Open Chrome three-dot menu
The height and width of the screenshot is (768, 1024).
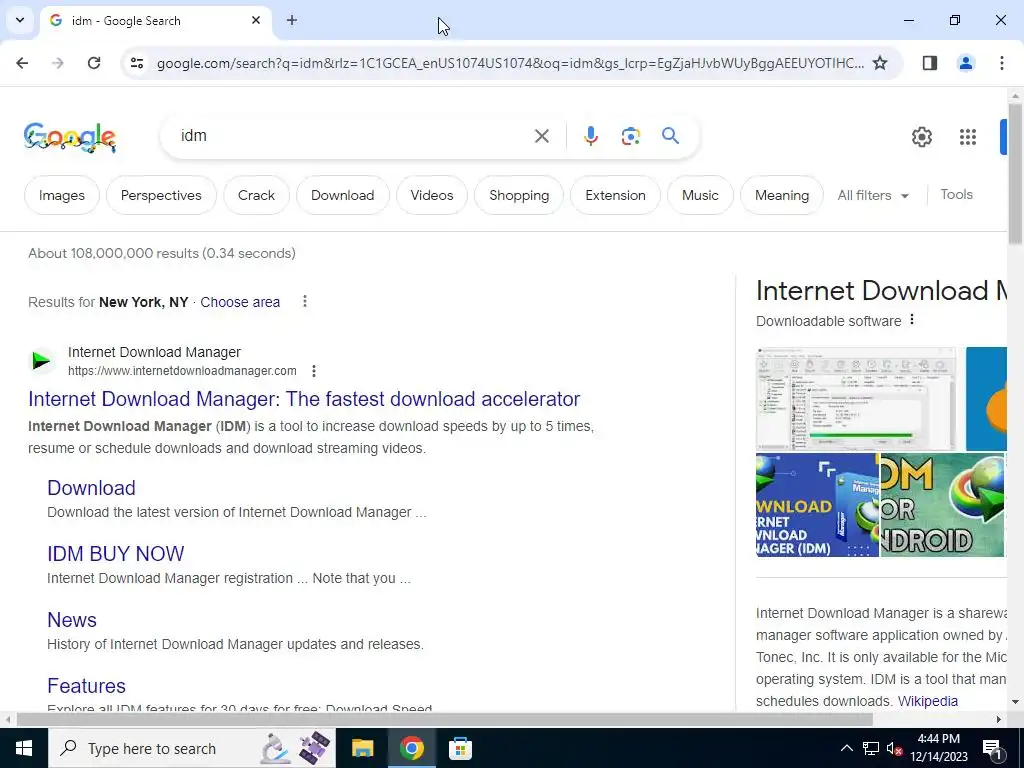click(1001, 63)
